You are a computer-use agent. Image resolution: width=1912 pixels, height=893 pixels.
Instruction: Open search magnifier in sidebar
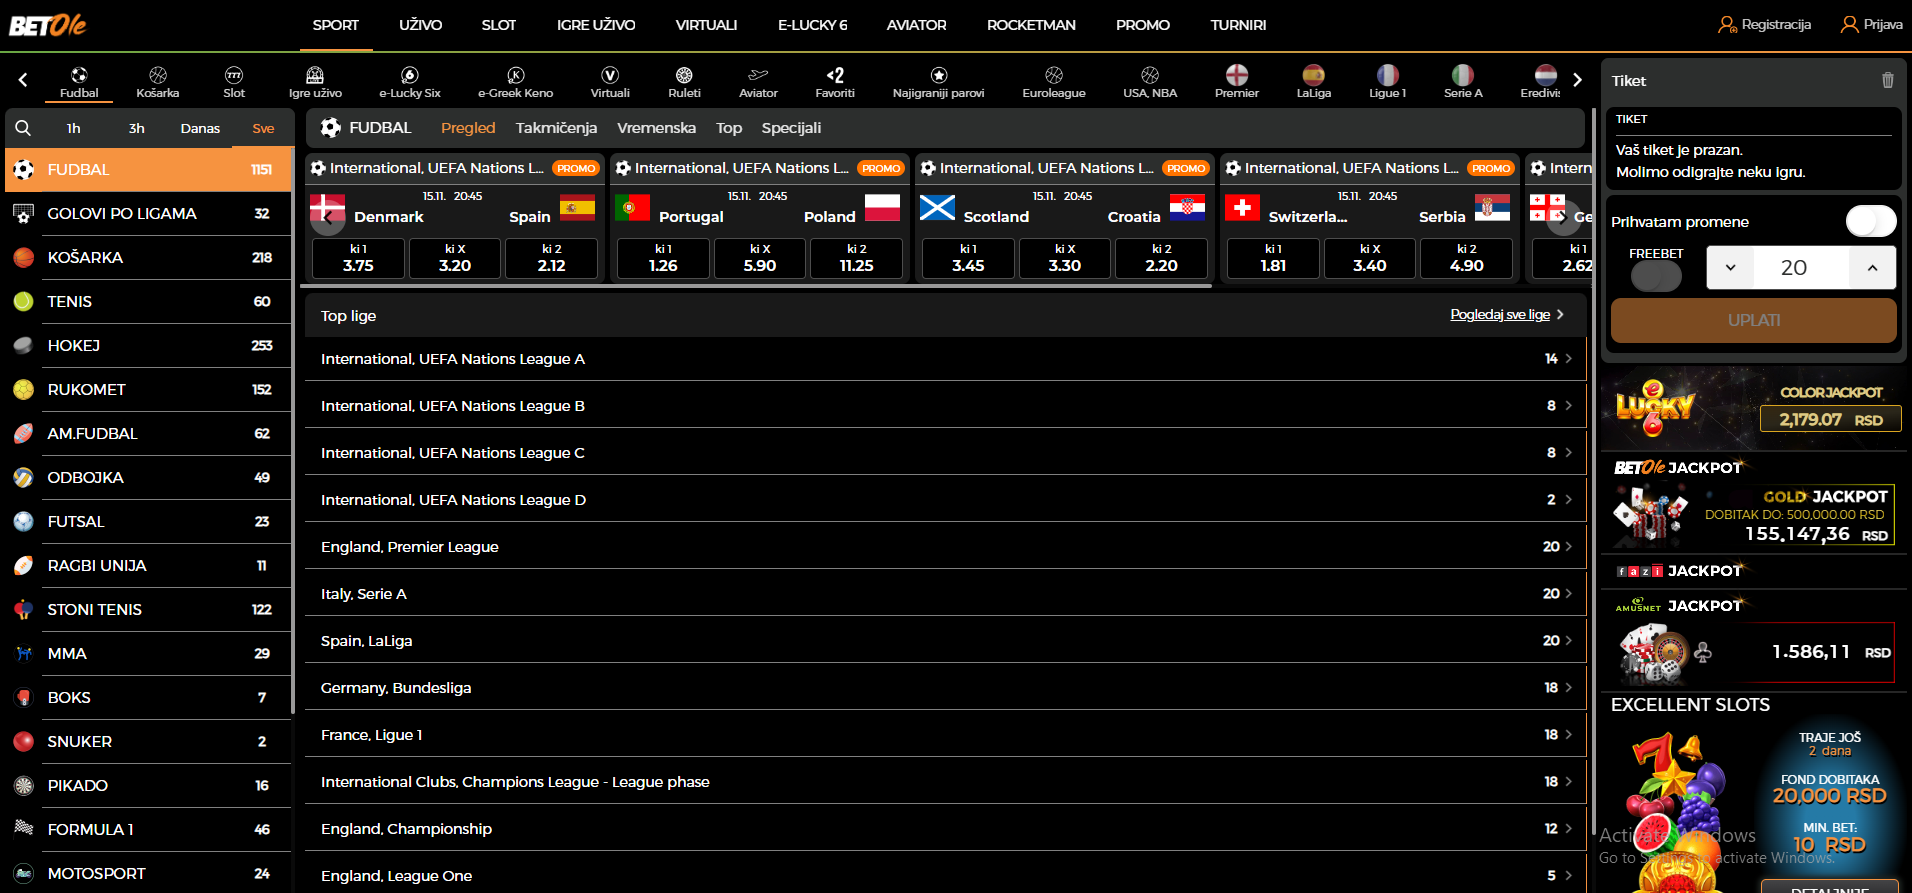tap(23, 128)
